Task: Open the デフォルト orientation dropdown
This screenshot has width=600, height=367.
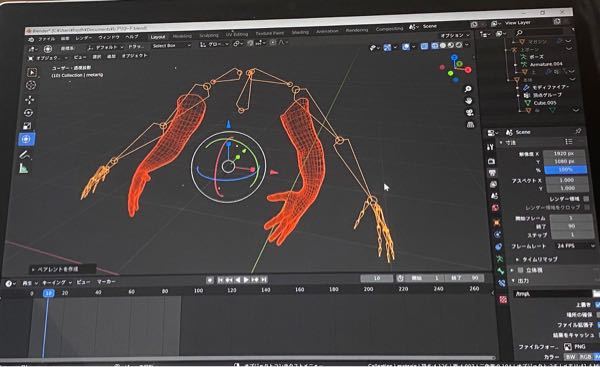Action: click(x=105, y=47)
